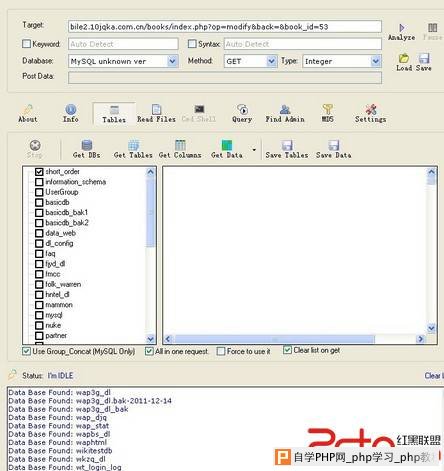The height and width of the screenshot is (471, 444).
Task: Click the Get Columns icon
Action: click(x=180, y=145)
